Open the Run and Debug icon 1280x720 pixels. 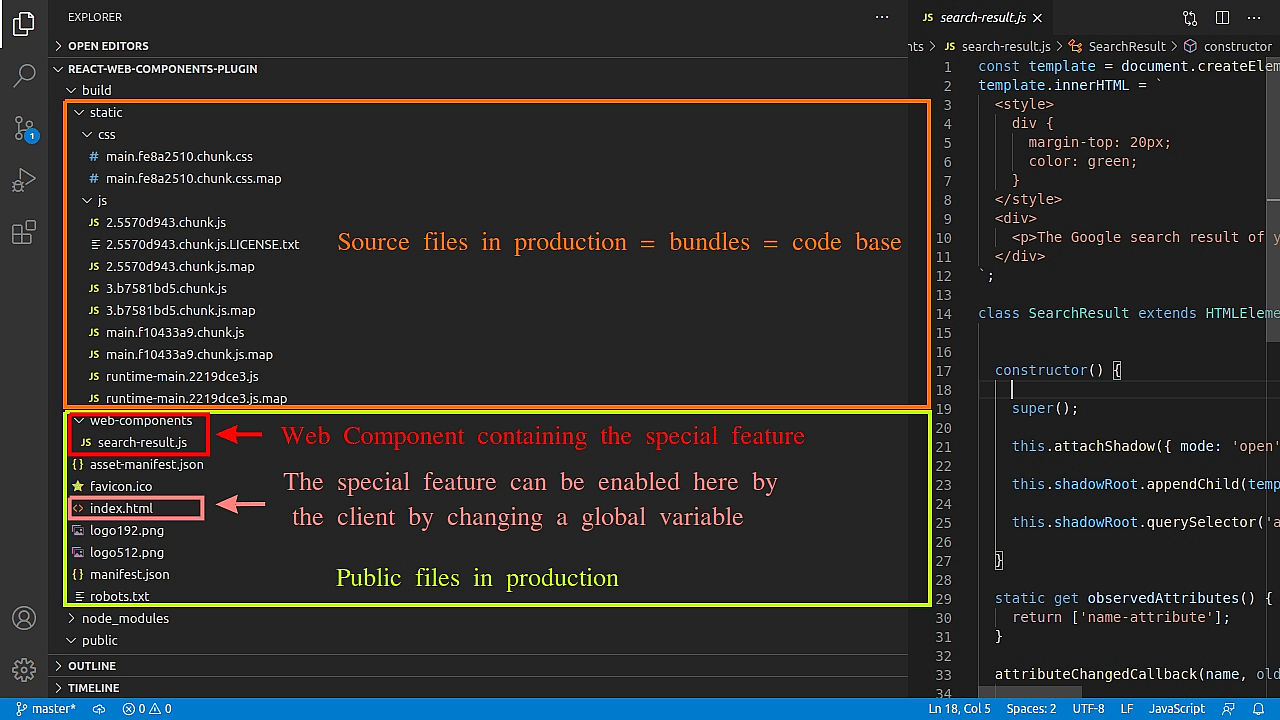click(x=24, y=180)
